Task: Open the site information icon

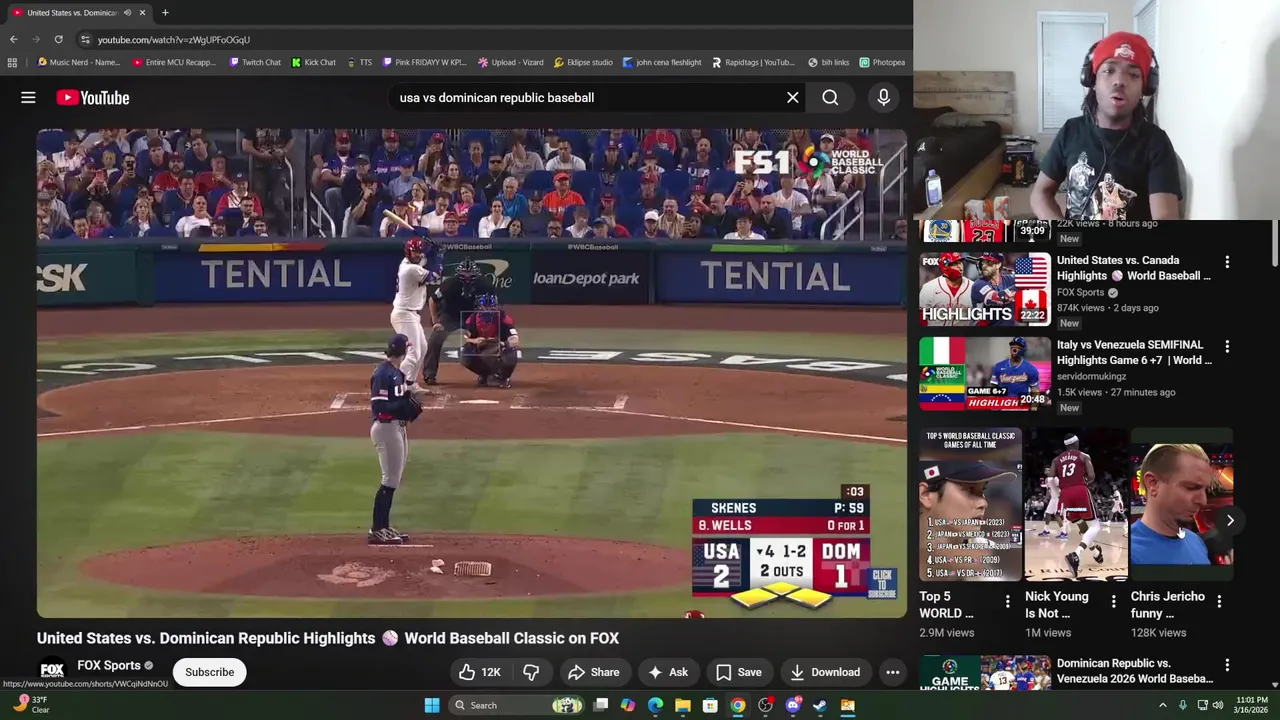Action: click(85, 39)
